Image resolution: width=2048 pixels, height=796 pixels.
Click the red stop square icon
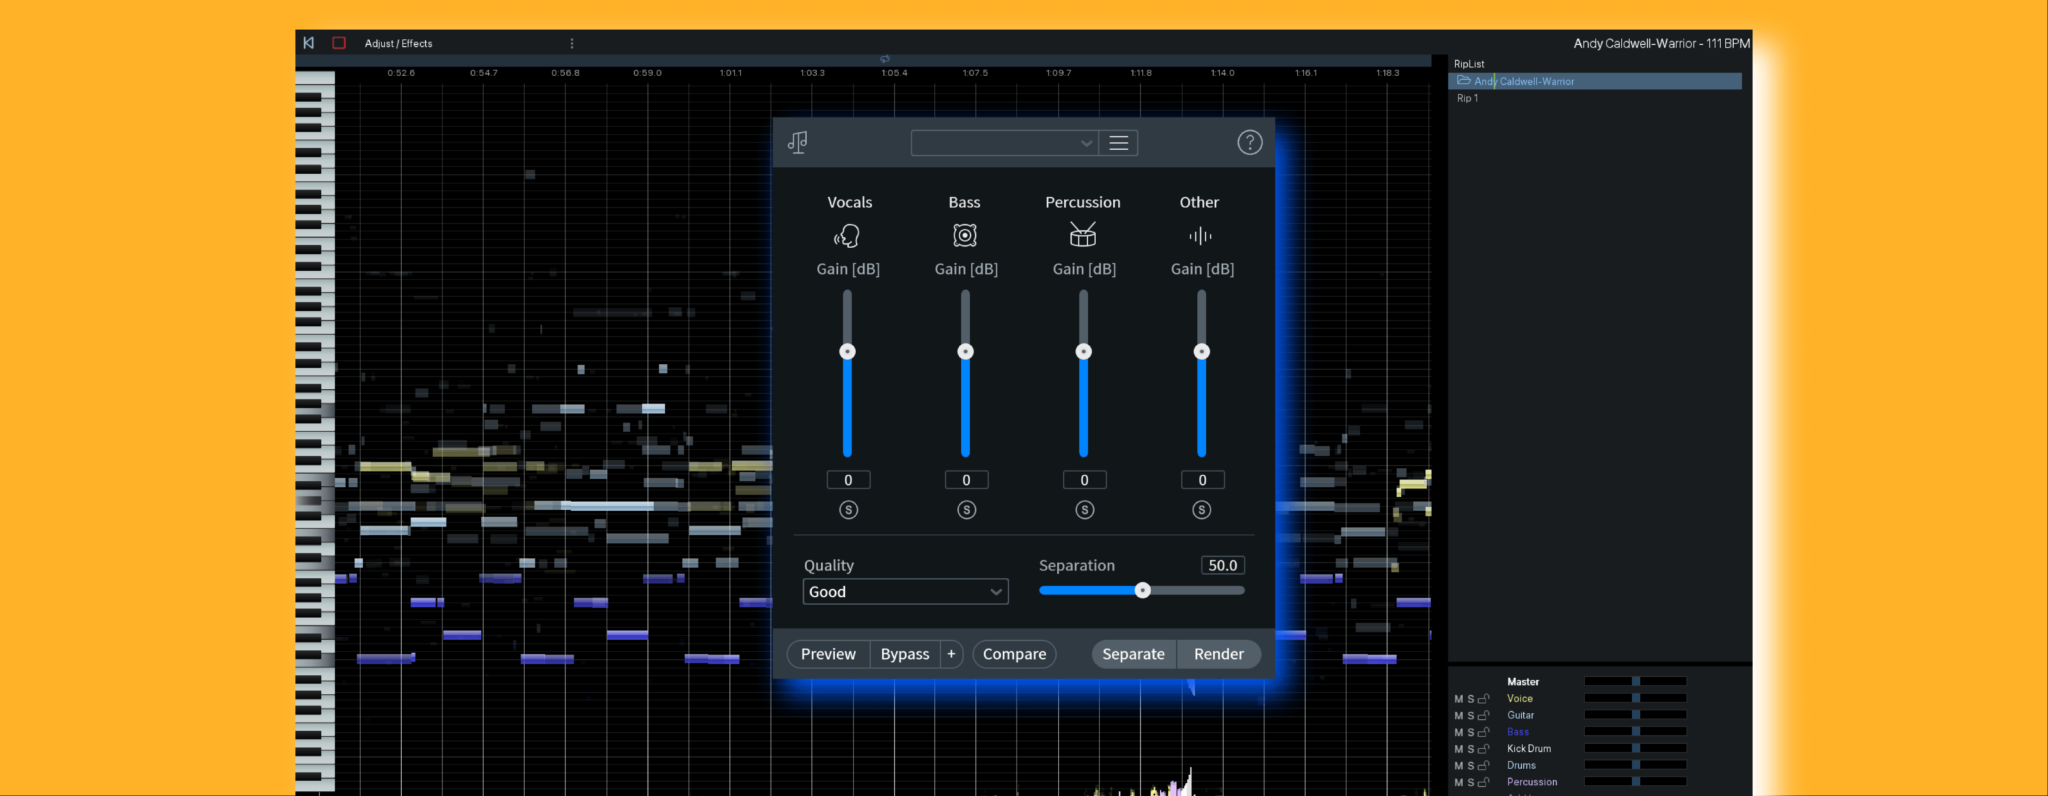[339, 43]
